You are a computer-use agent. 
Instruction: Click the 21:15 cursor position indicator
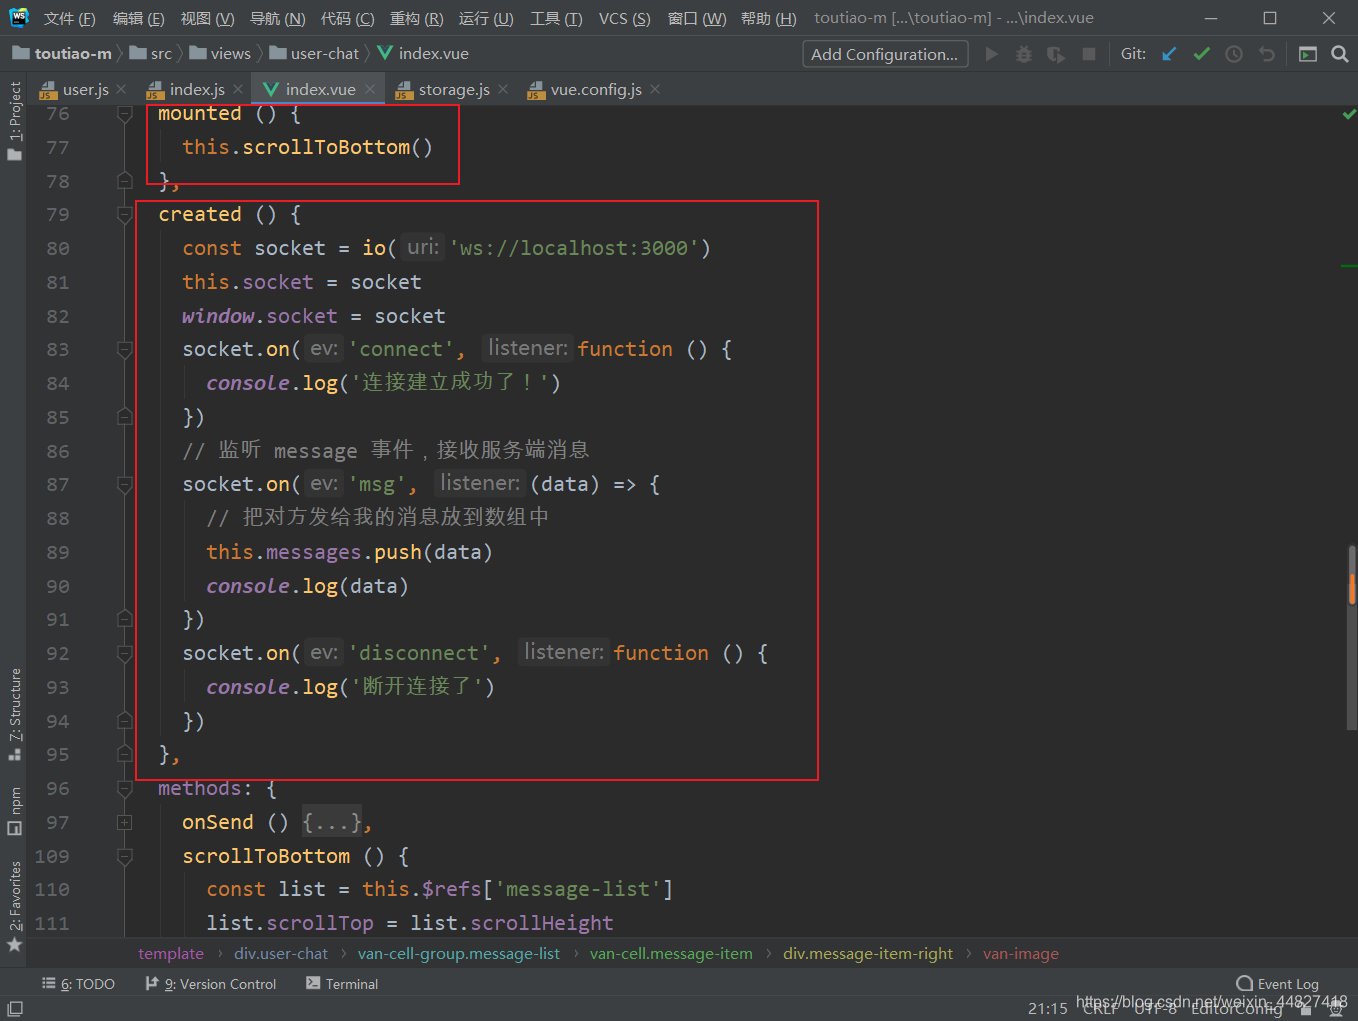pyautogui.click(x=1047, y=1009)
